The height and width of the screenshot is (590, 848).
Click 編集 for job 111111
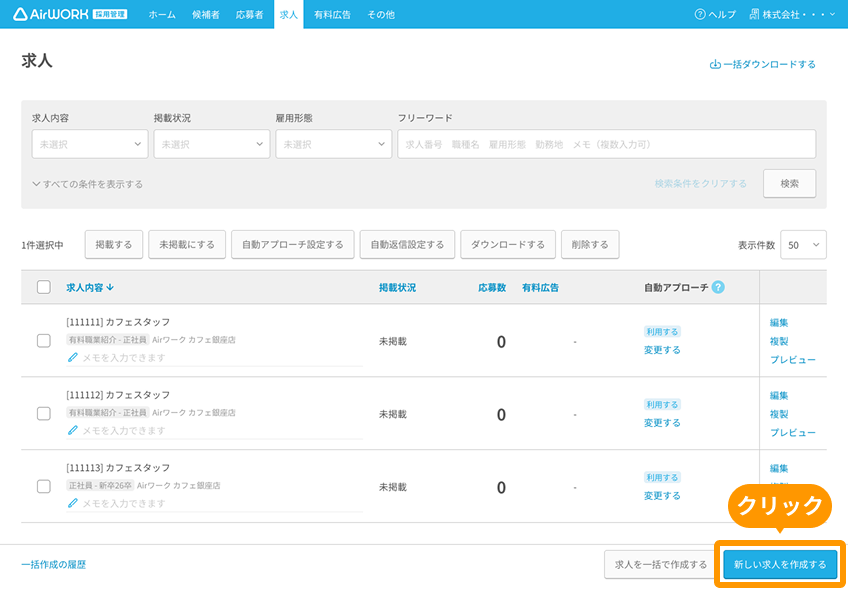pyautogui.click(x=779, y=323)
